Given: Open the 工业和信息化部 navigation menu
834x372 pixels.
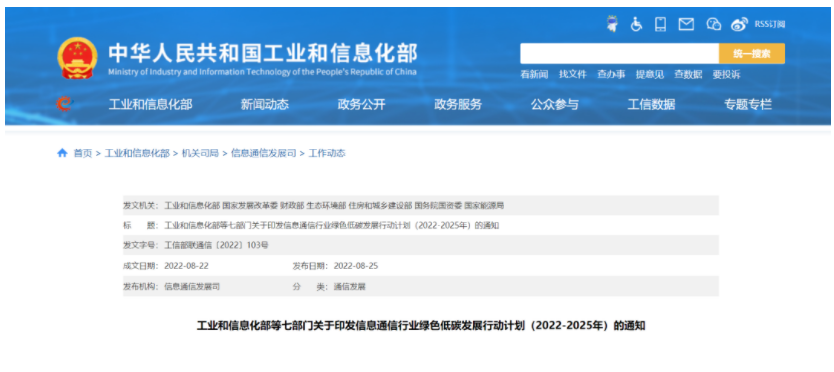Looking at the screenshot, I should pyautogui.click(x=151, y=104).
